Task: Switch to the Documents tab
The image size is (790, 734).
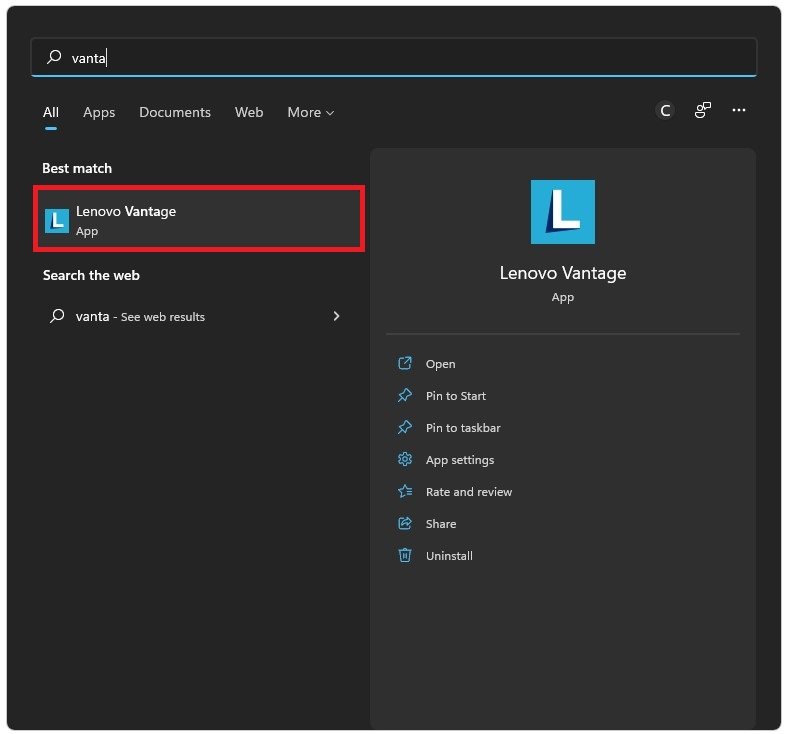Action: pyautogui.click(x=175, y=113)
